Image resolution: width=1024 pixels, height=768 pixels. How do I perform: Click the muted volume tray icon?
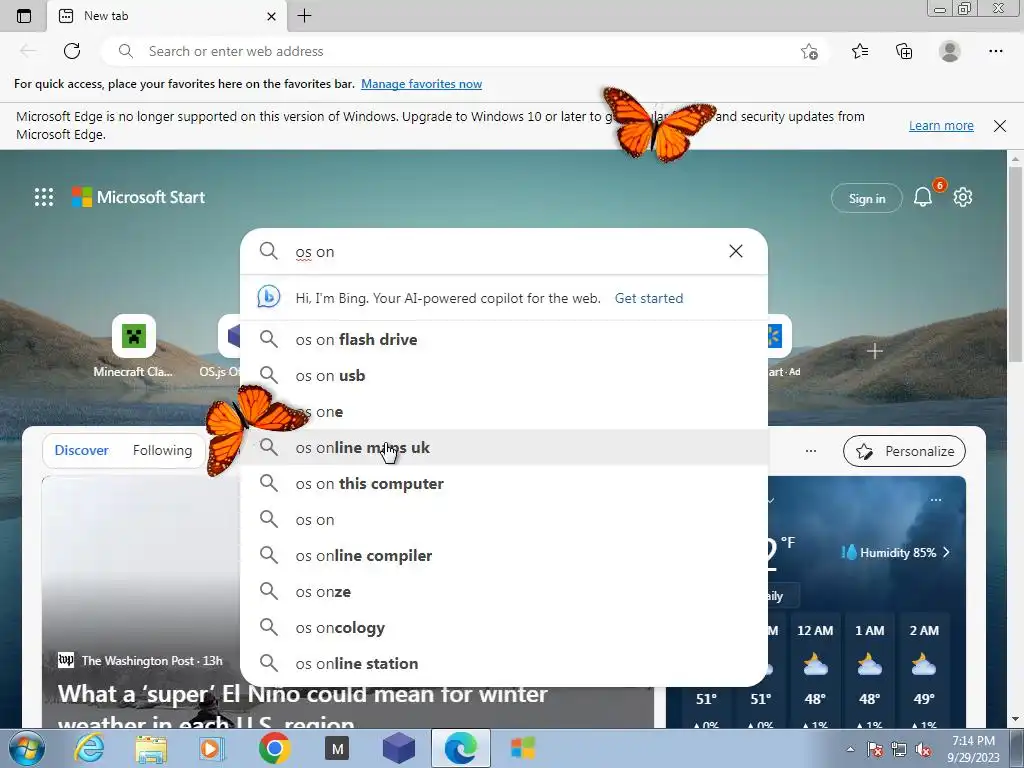923,750
